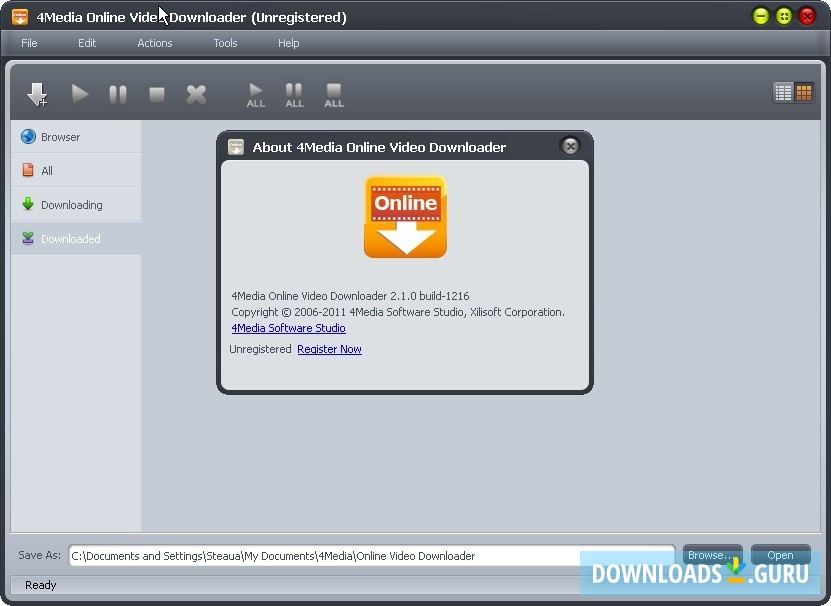Delete the selected download task
Viewport: 831px width, 606px height.
tap(196, 94)
